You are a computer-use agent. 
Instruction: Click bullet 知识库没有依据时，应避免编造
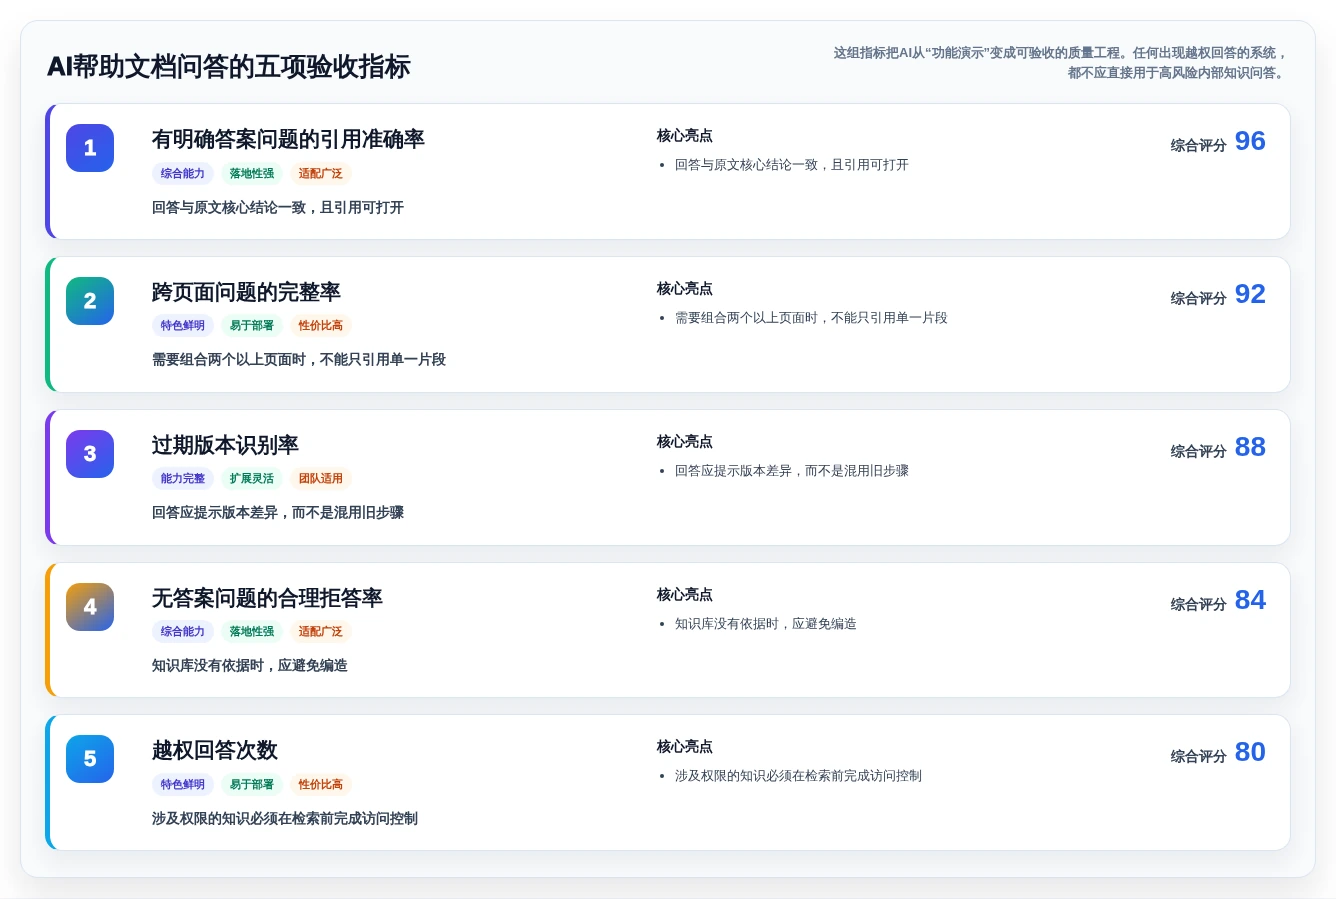click(x=766, y=624)
